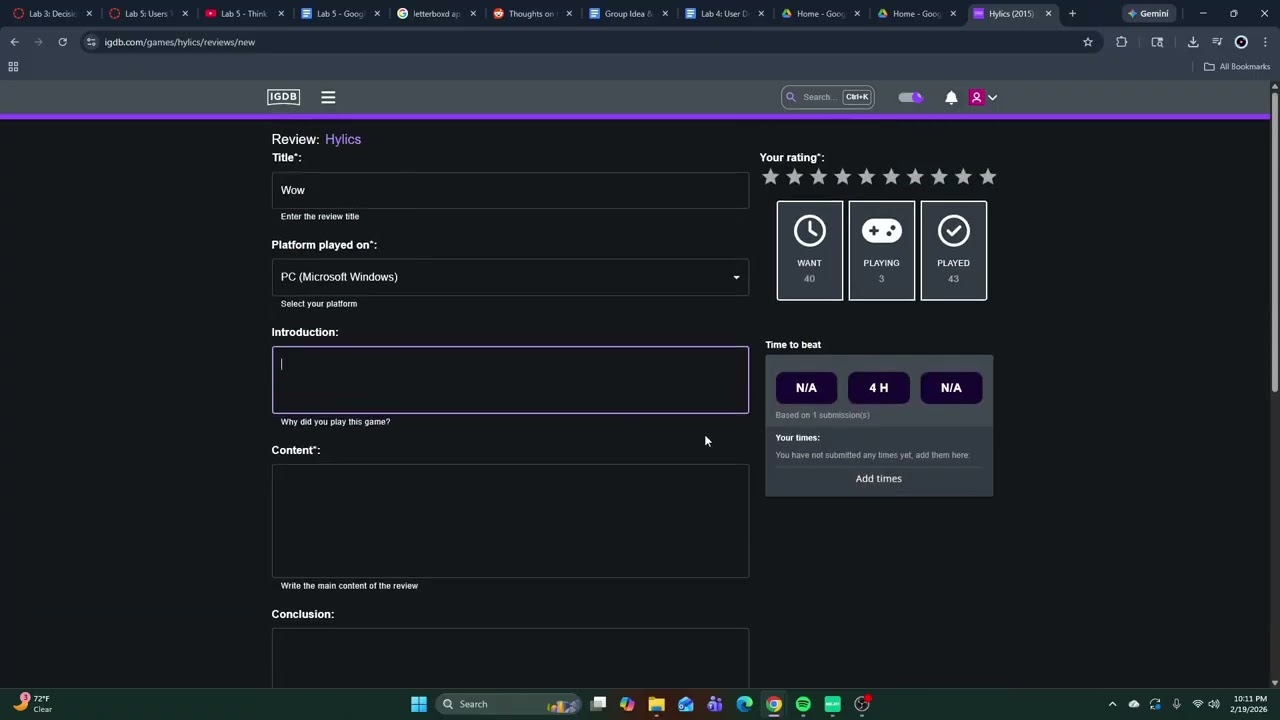Viewport: 1280px width, 720px height.
Task: Open the apps grid in bookmarks bar
Action: pos(13,66)
